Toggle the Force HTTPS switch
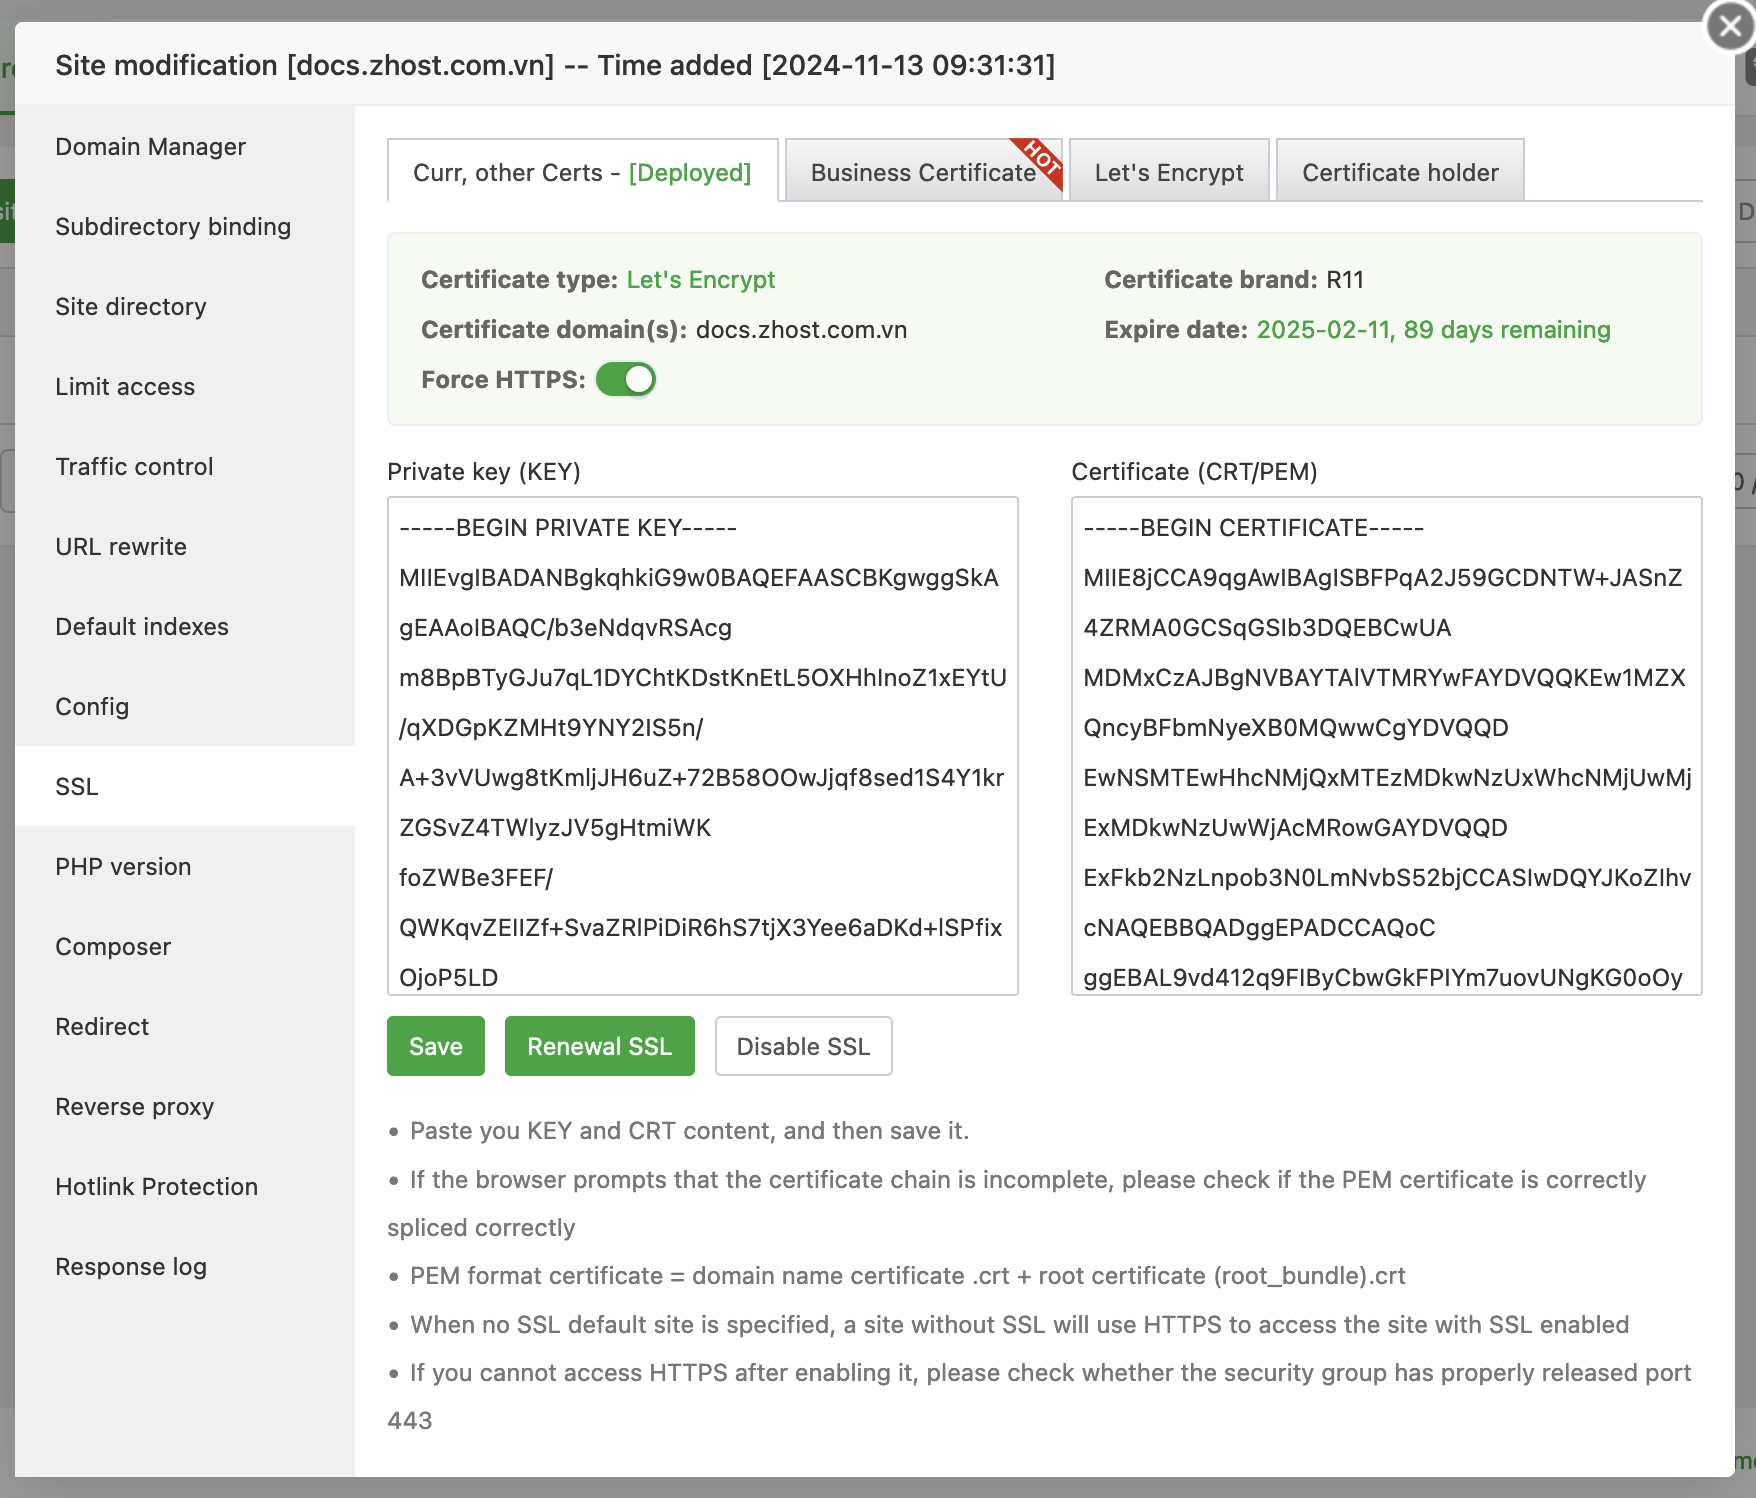This screenshot has width=1756, height=1498. 625,379
